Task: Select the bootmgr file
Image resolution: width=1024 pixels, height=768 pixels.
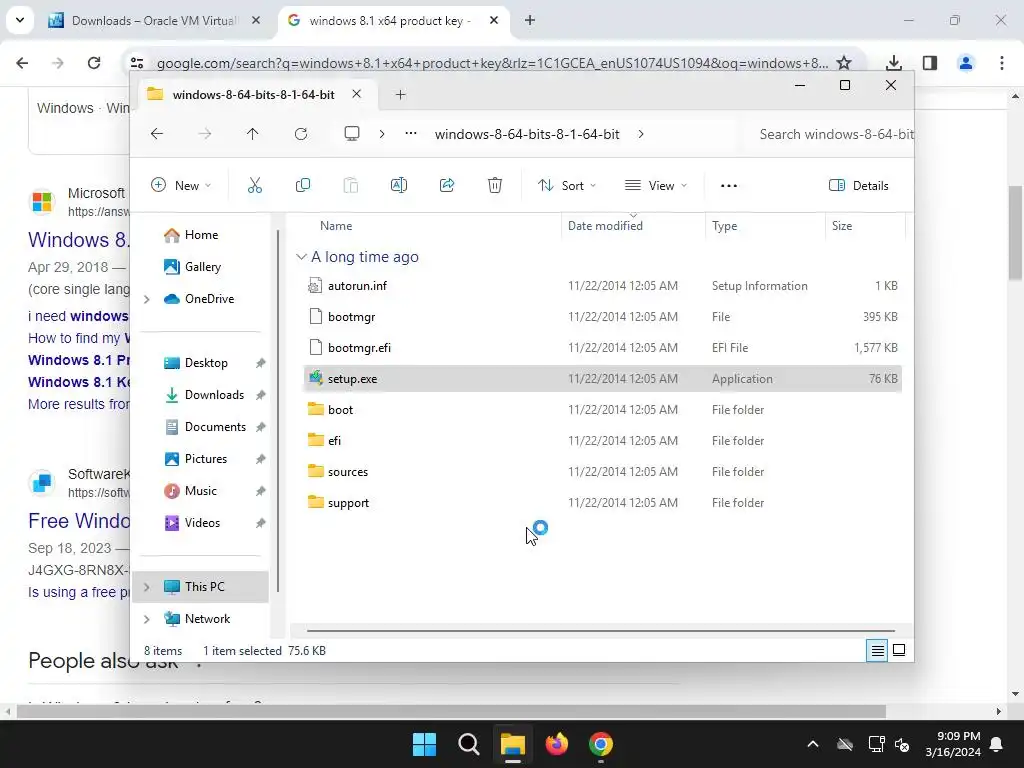Action: pyautogui.click(x=603, y=317)
